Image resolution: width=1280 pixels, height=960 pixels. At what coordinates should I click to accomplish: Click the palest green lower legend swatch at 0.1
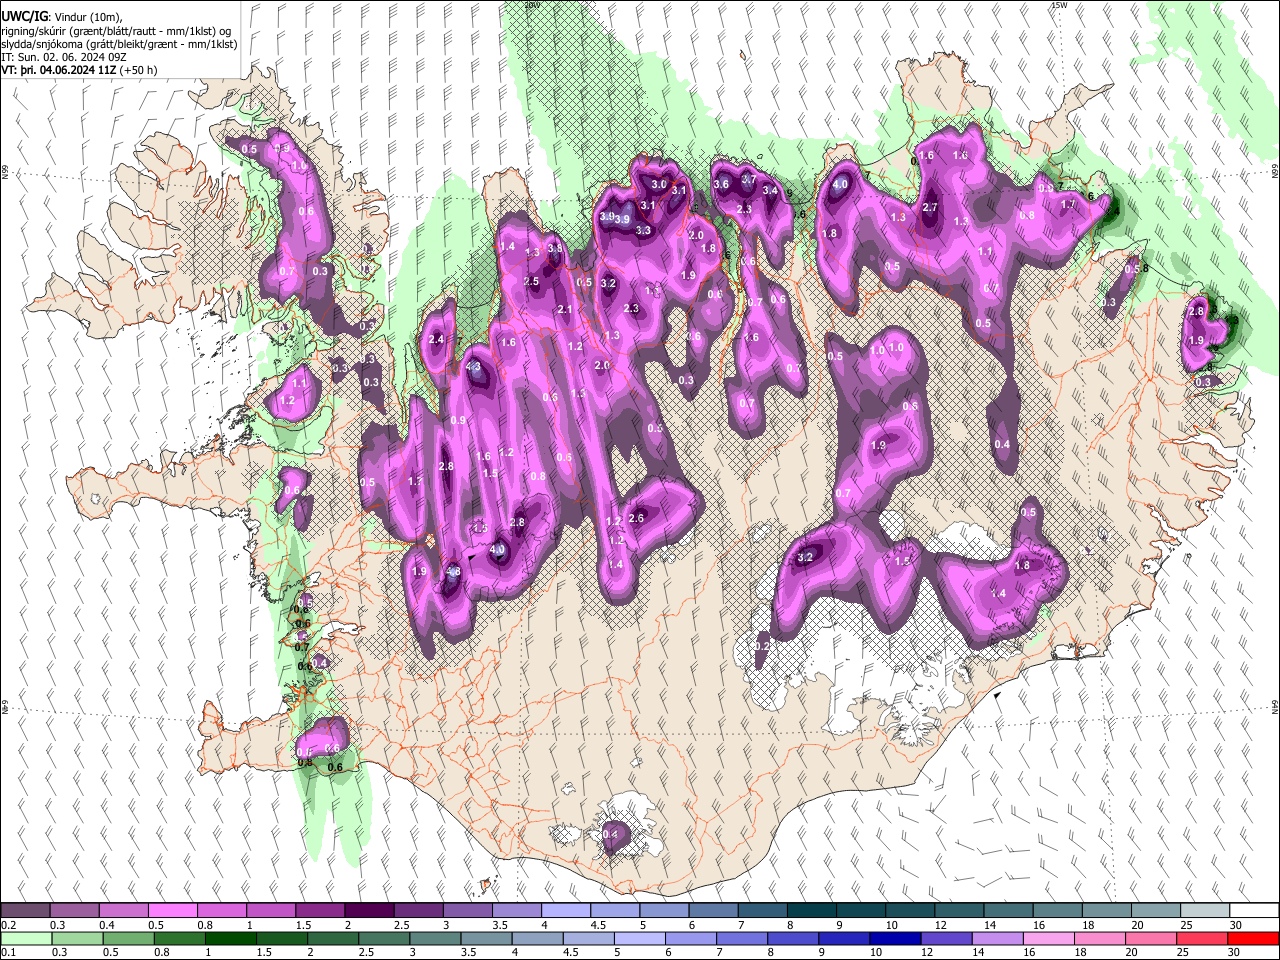coord(26,938)
